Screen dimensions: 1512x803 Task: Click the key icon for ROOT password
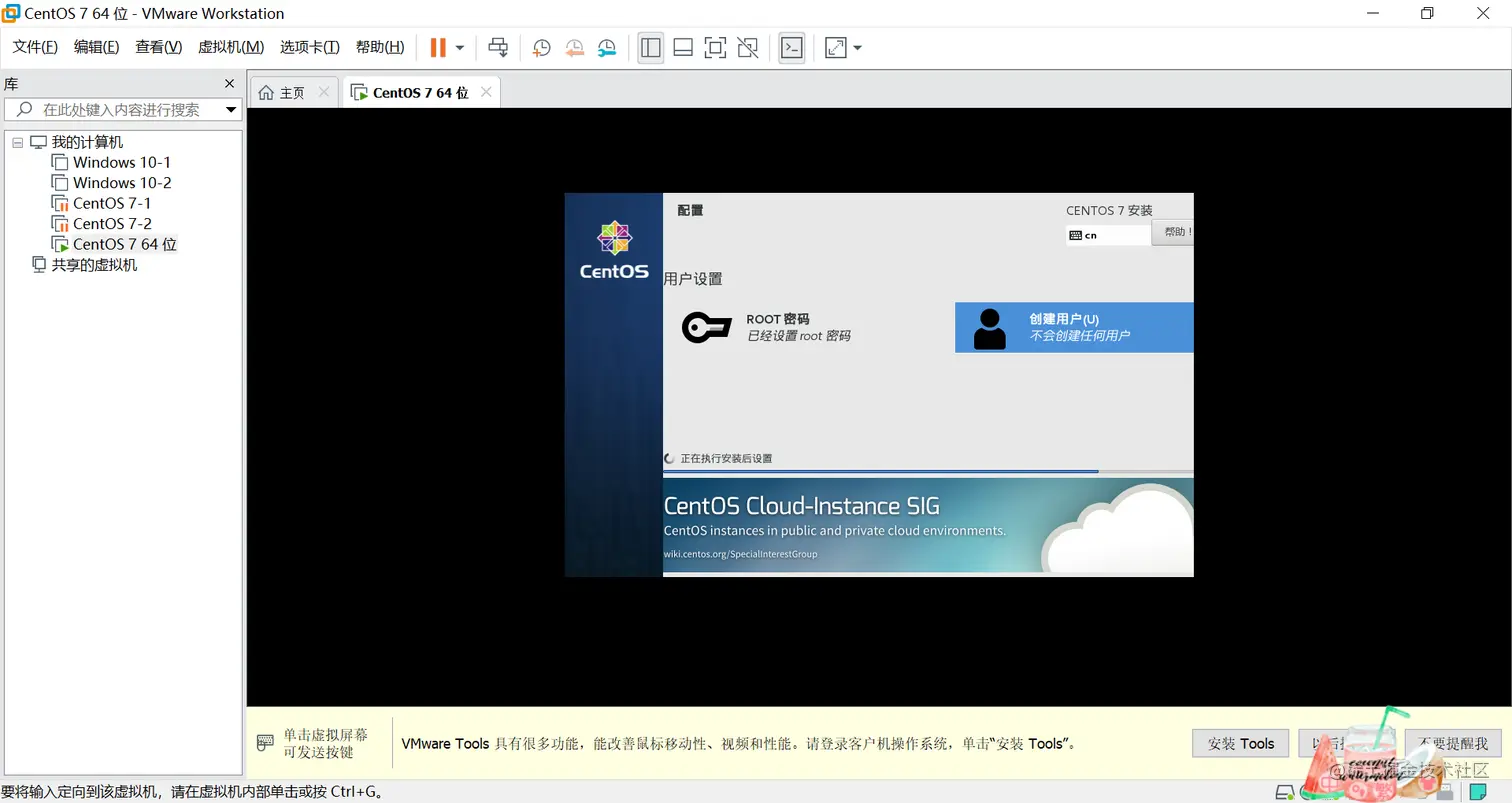(x=707, y=327)
